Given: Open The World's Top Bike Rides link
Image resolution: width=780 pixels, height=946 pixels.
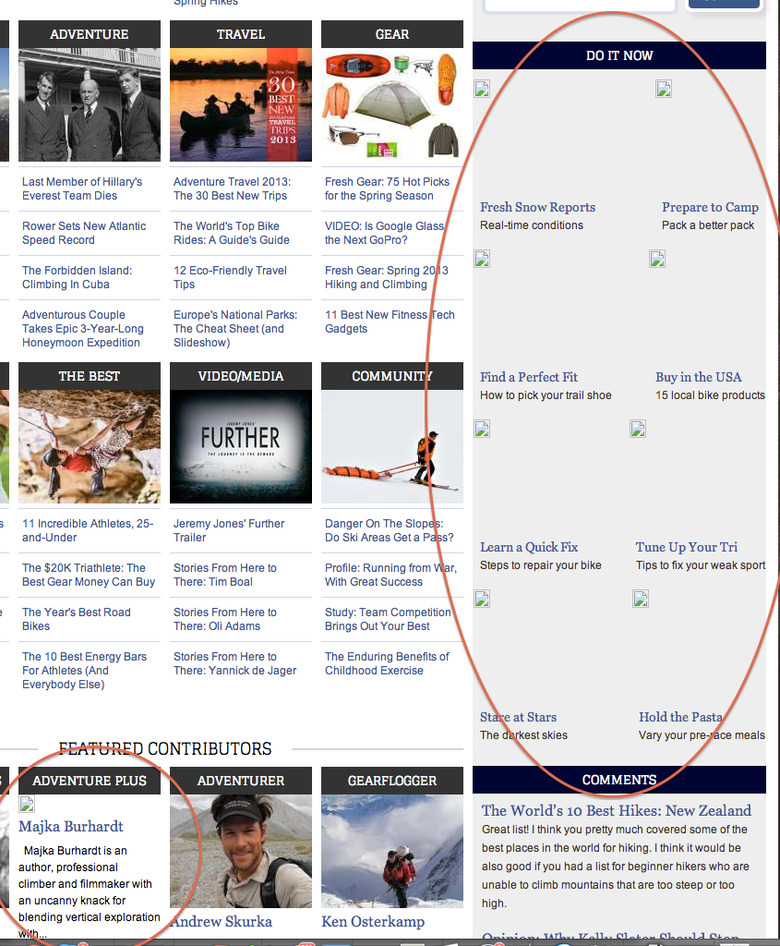Looking at the screenshot, I should [x=231, y=233].
